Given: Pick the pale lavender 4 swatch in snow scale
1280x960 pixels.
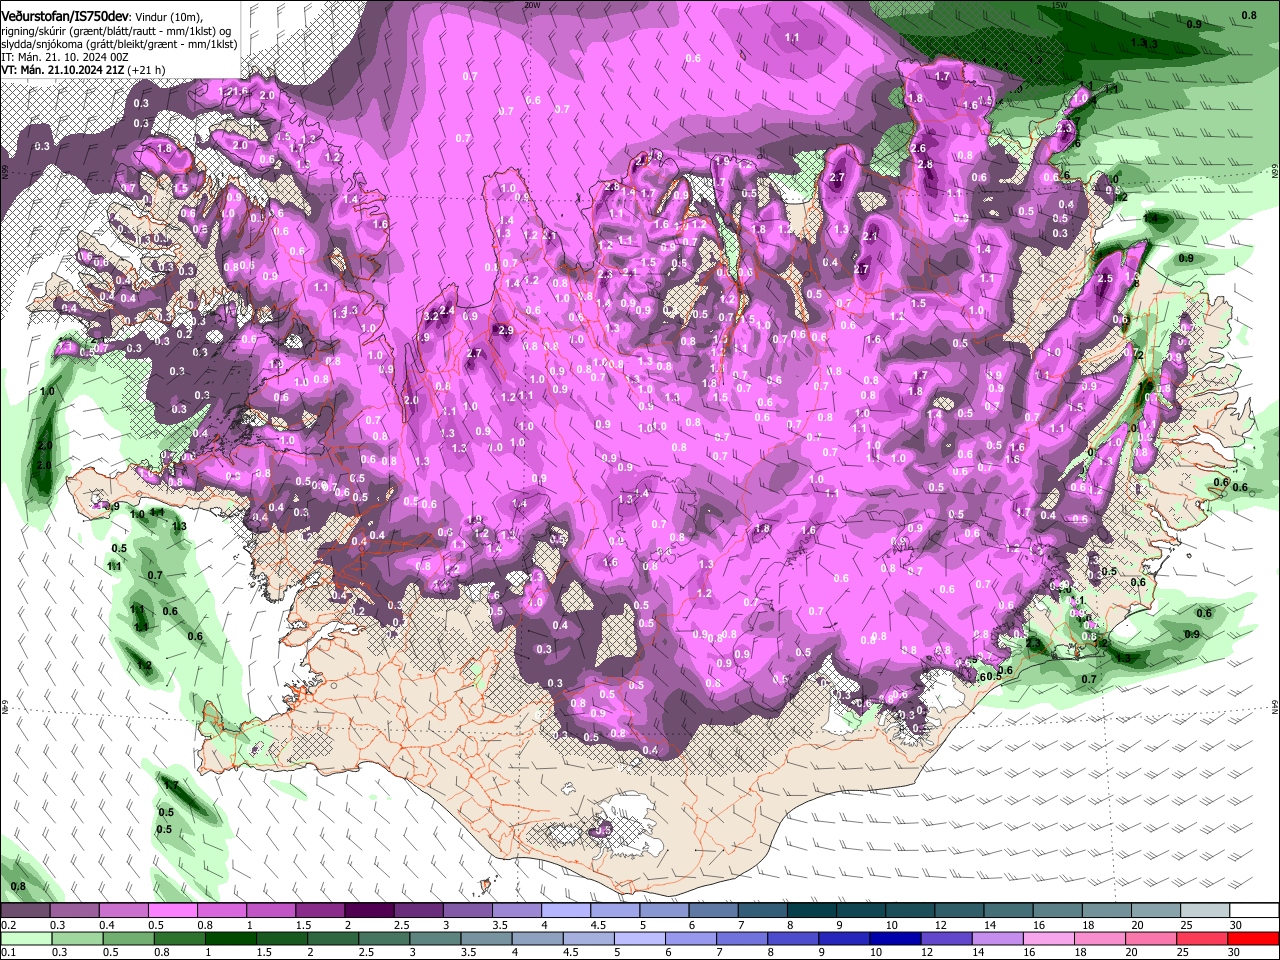Looking at the screenshot, I should (566, 910).
